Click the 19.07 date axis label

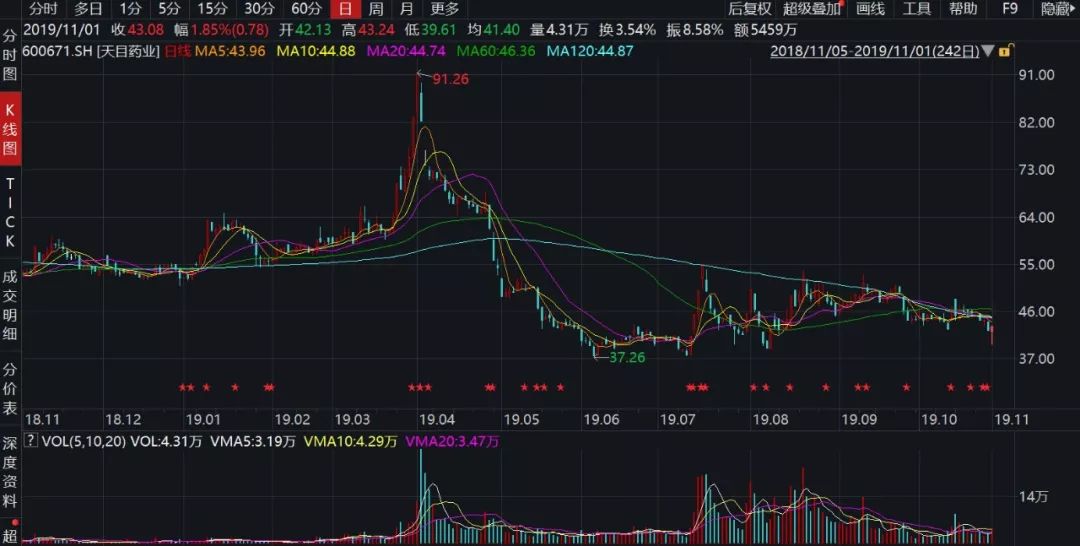677,419
